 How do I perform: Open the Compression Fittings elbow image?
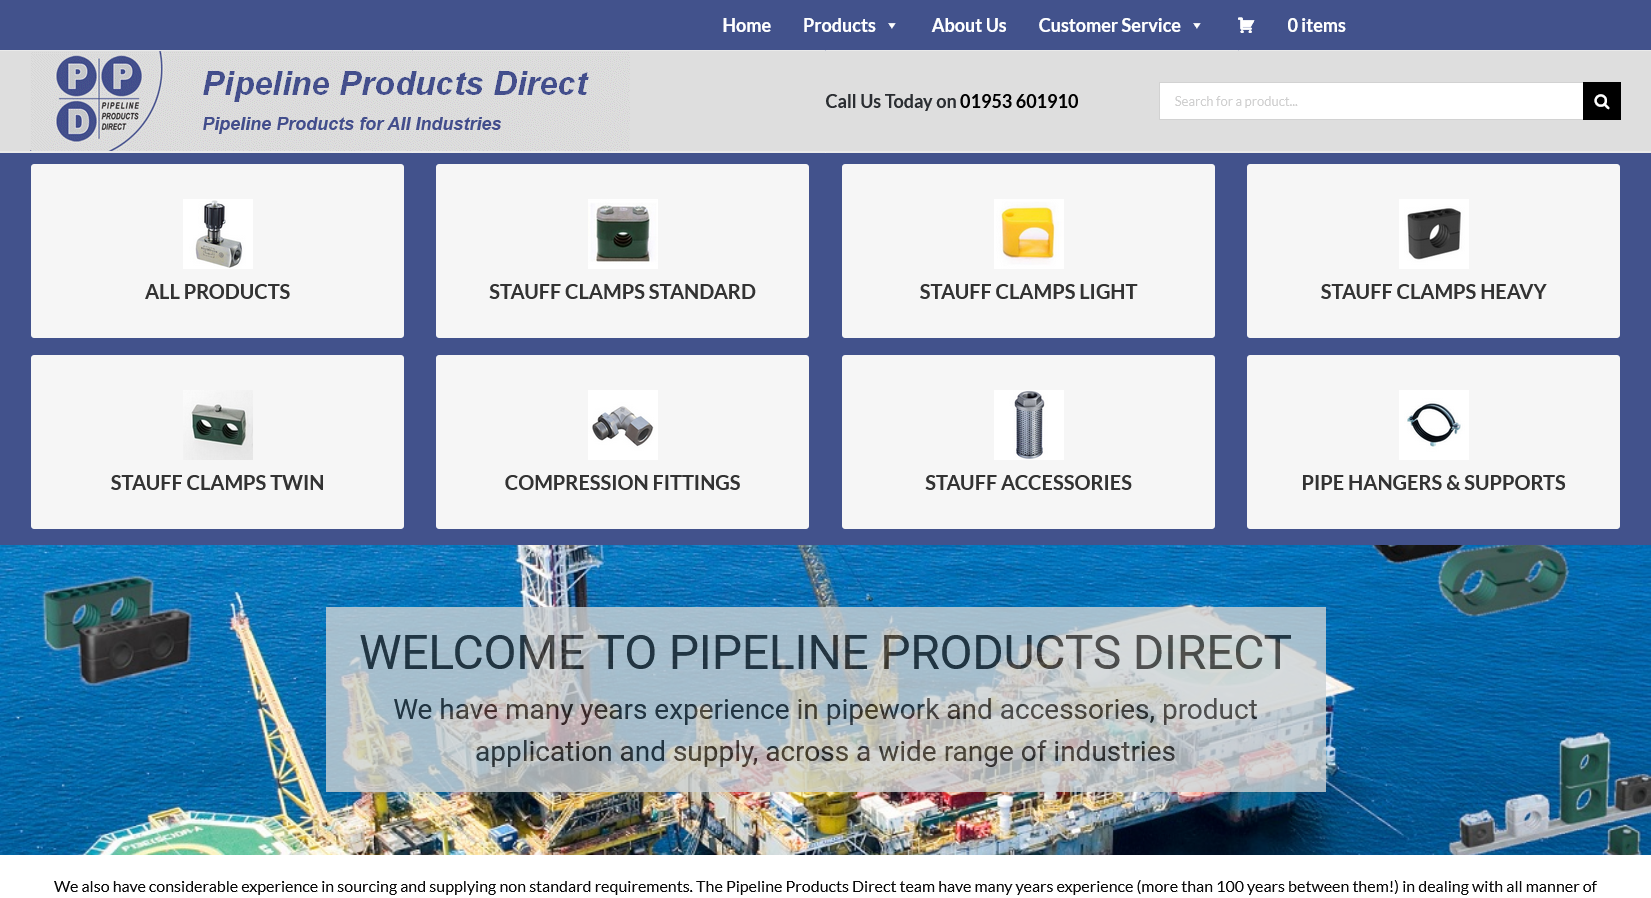point(622,425)
